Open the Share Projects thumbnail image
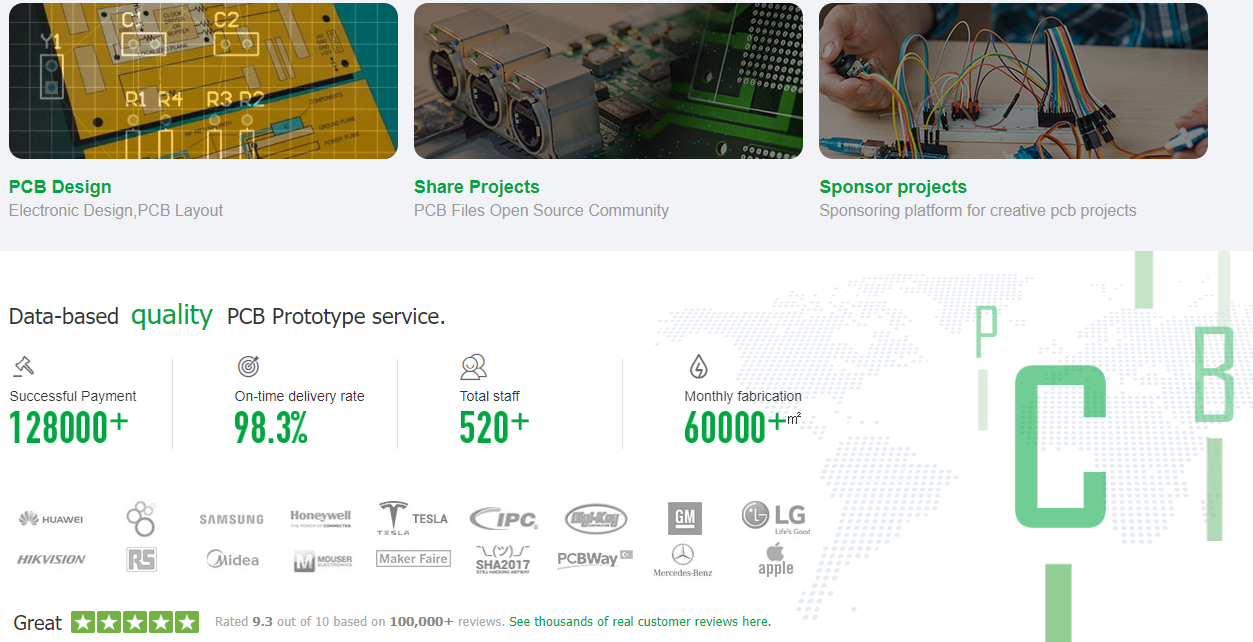This screenshot has width=1253, height=642. 608,81
